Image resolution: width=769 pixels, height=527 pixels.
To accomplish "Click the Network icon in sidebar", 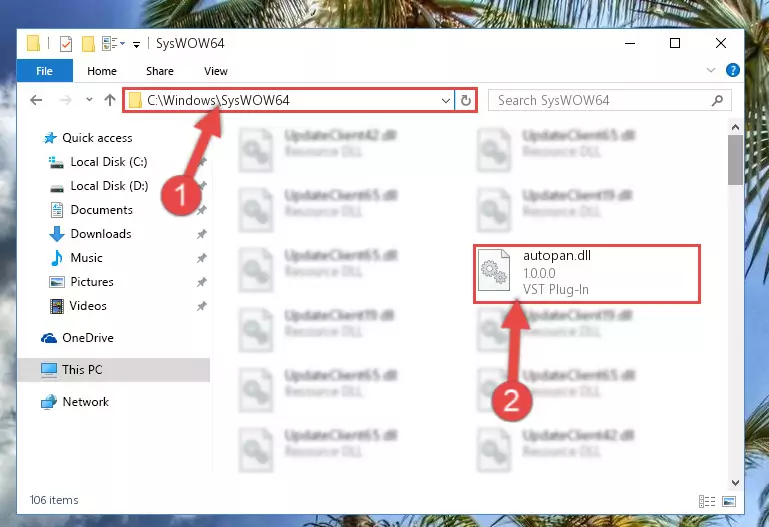I will point(49,402).
